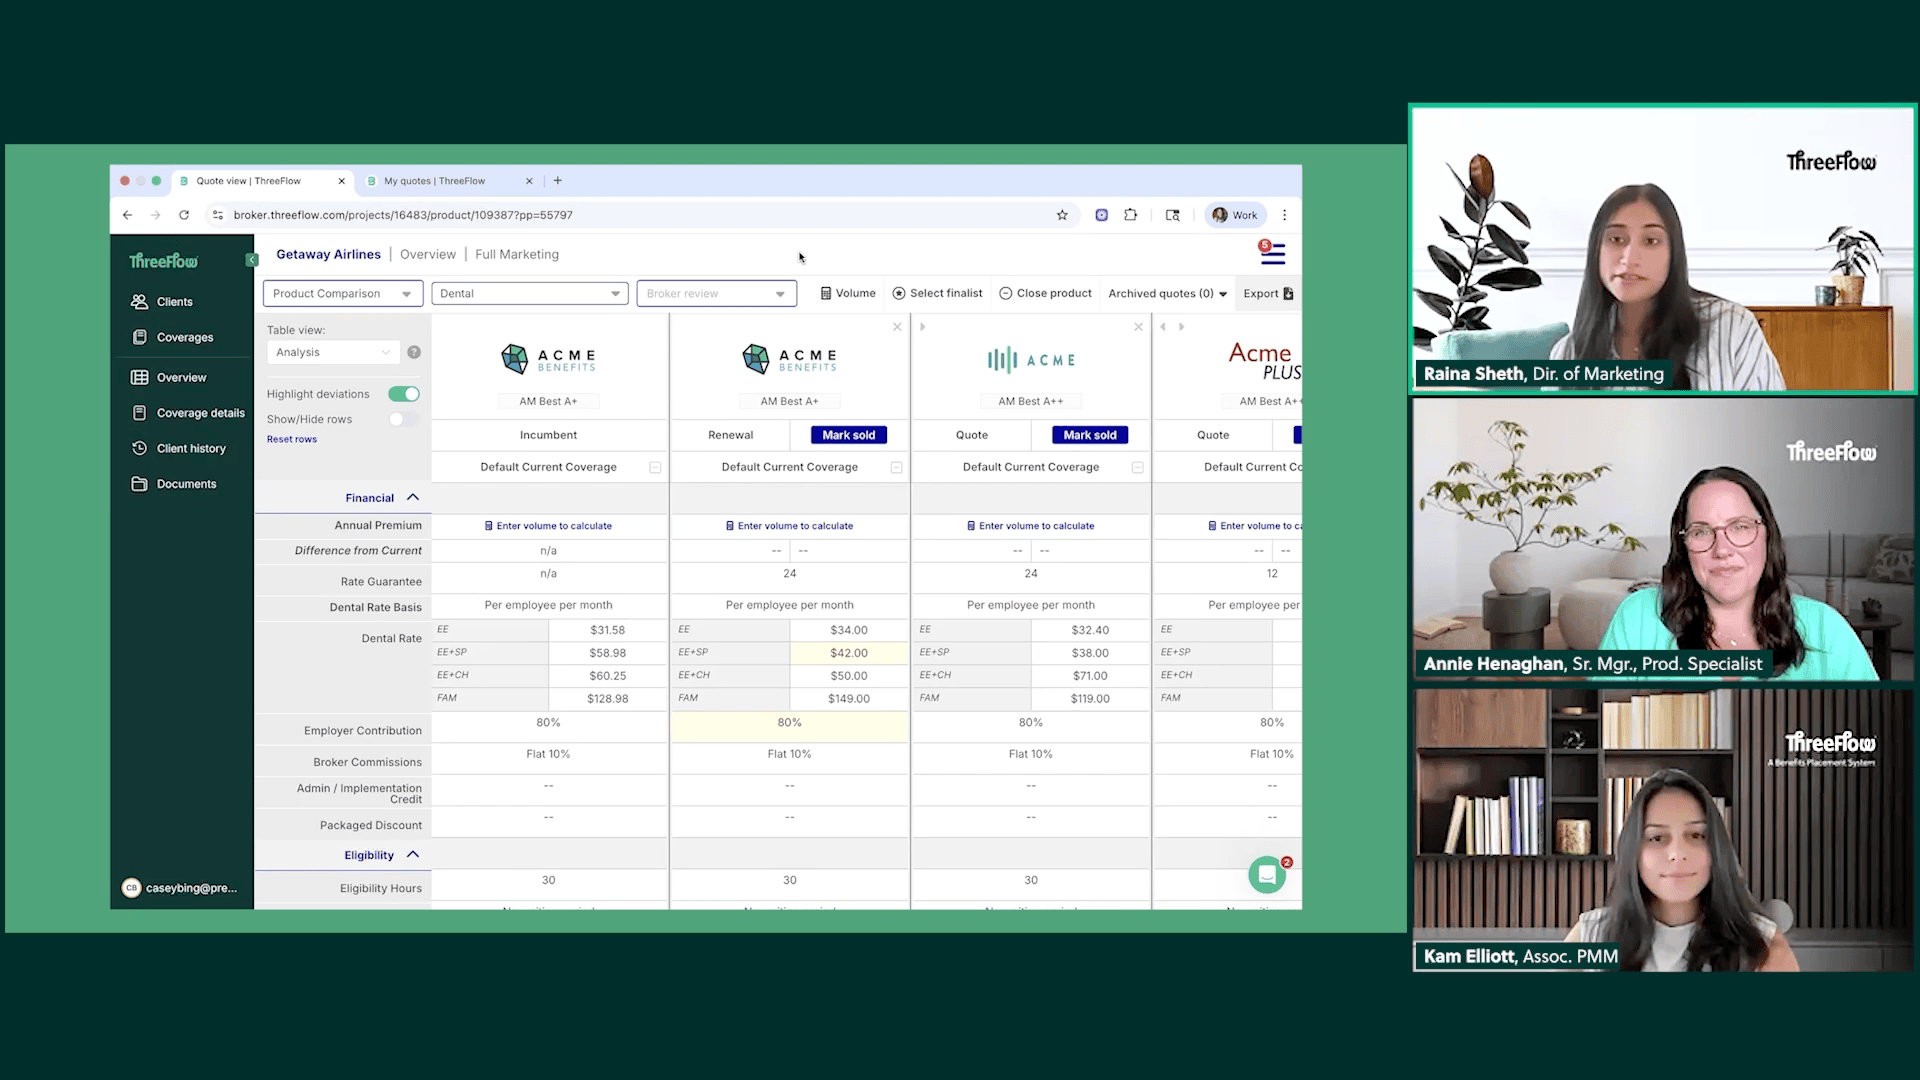The image size is (1920, 1080).
Task: Click Mark sold on the Renewal quote
Action: click(x=848, y=436)
